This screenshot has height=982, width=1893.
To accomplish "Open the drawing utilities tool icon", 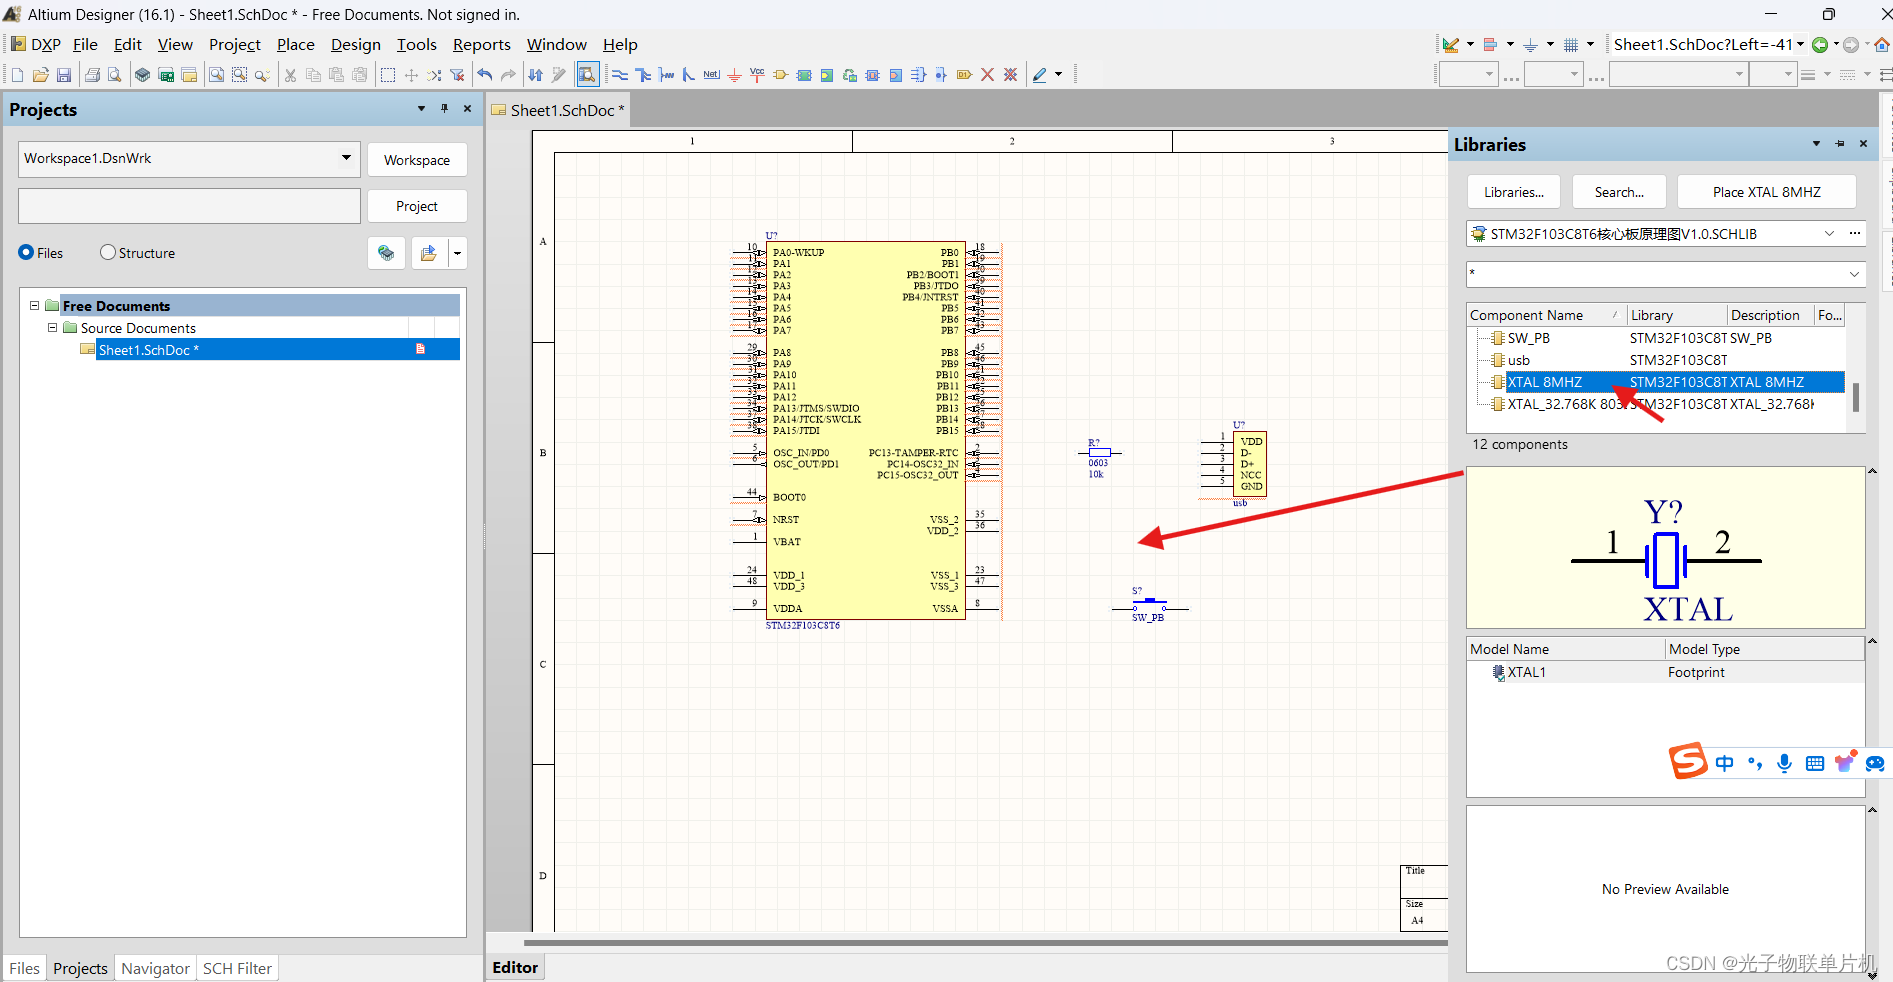I will 1451,45.
